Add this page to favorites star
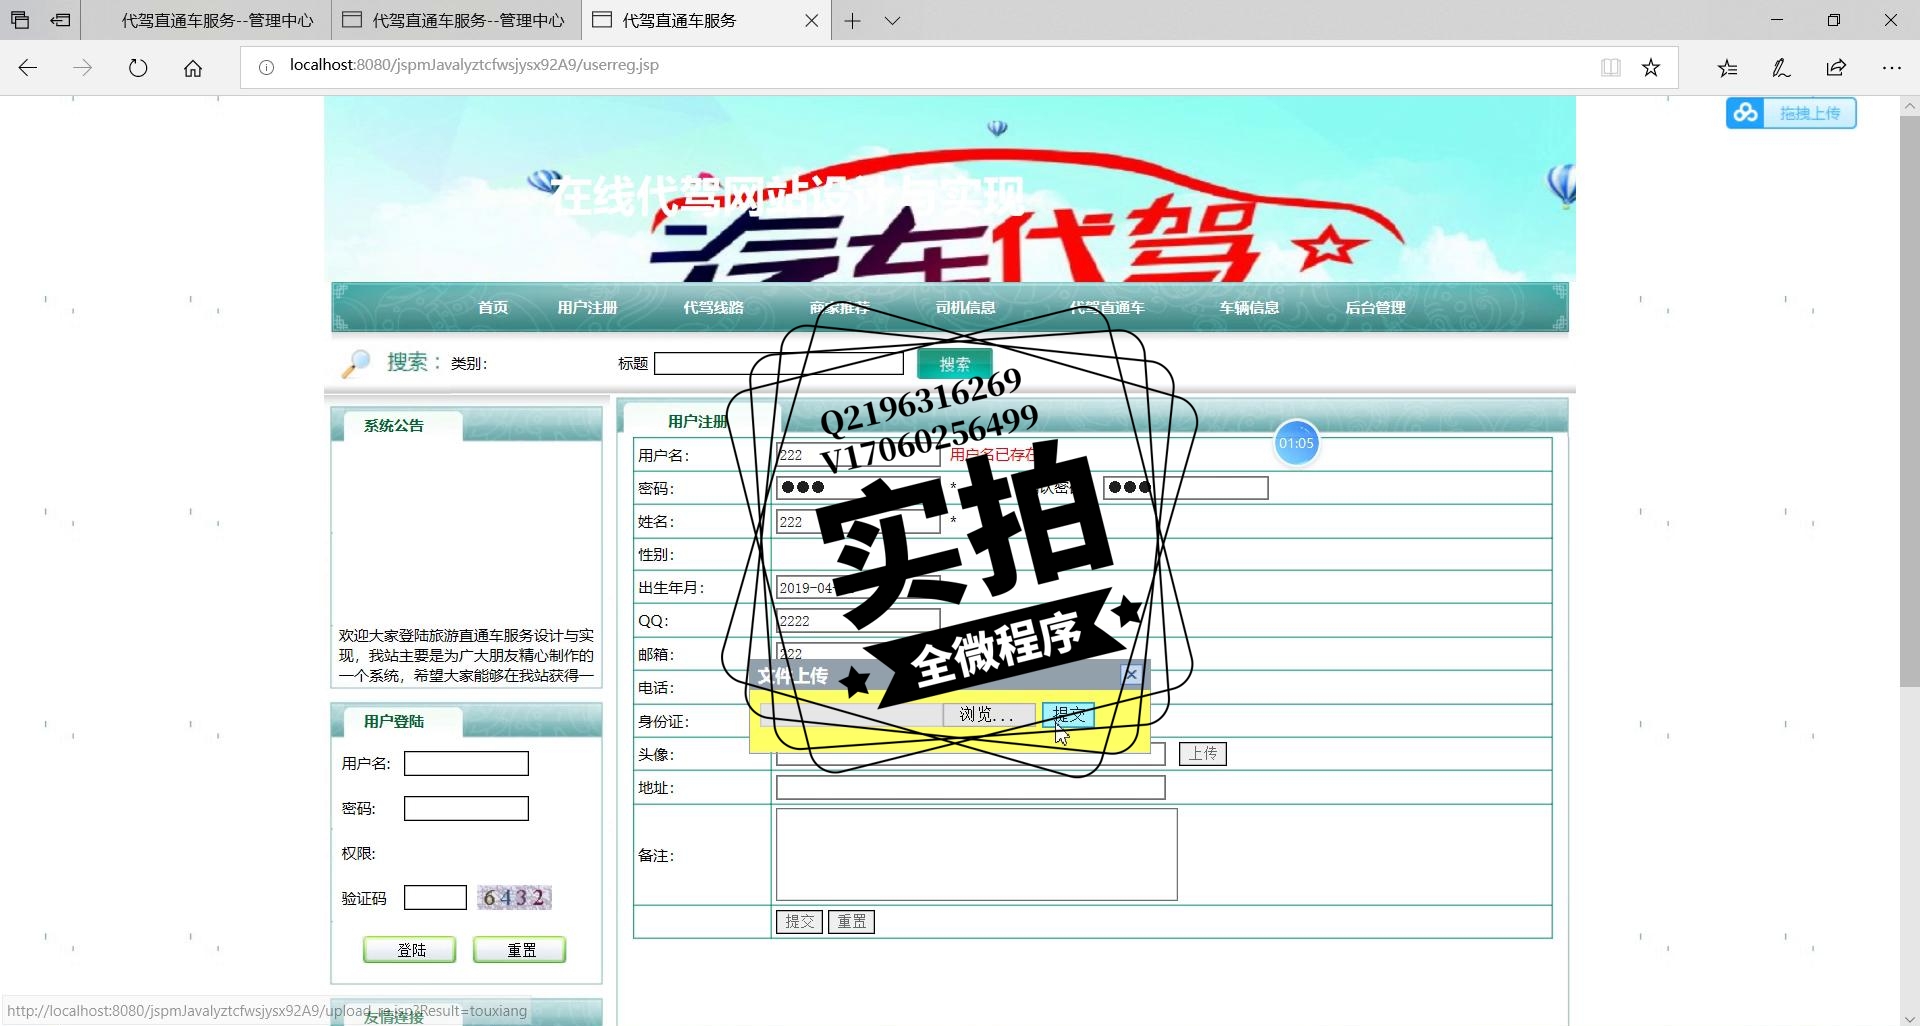This screenshot has height=1026, width=1920. pos(1651,67)
